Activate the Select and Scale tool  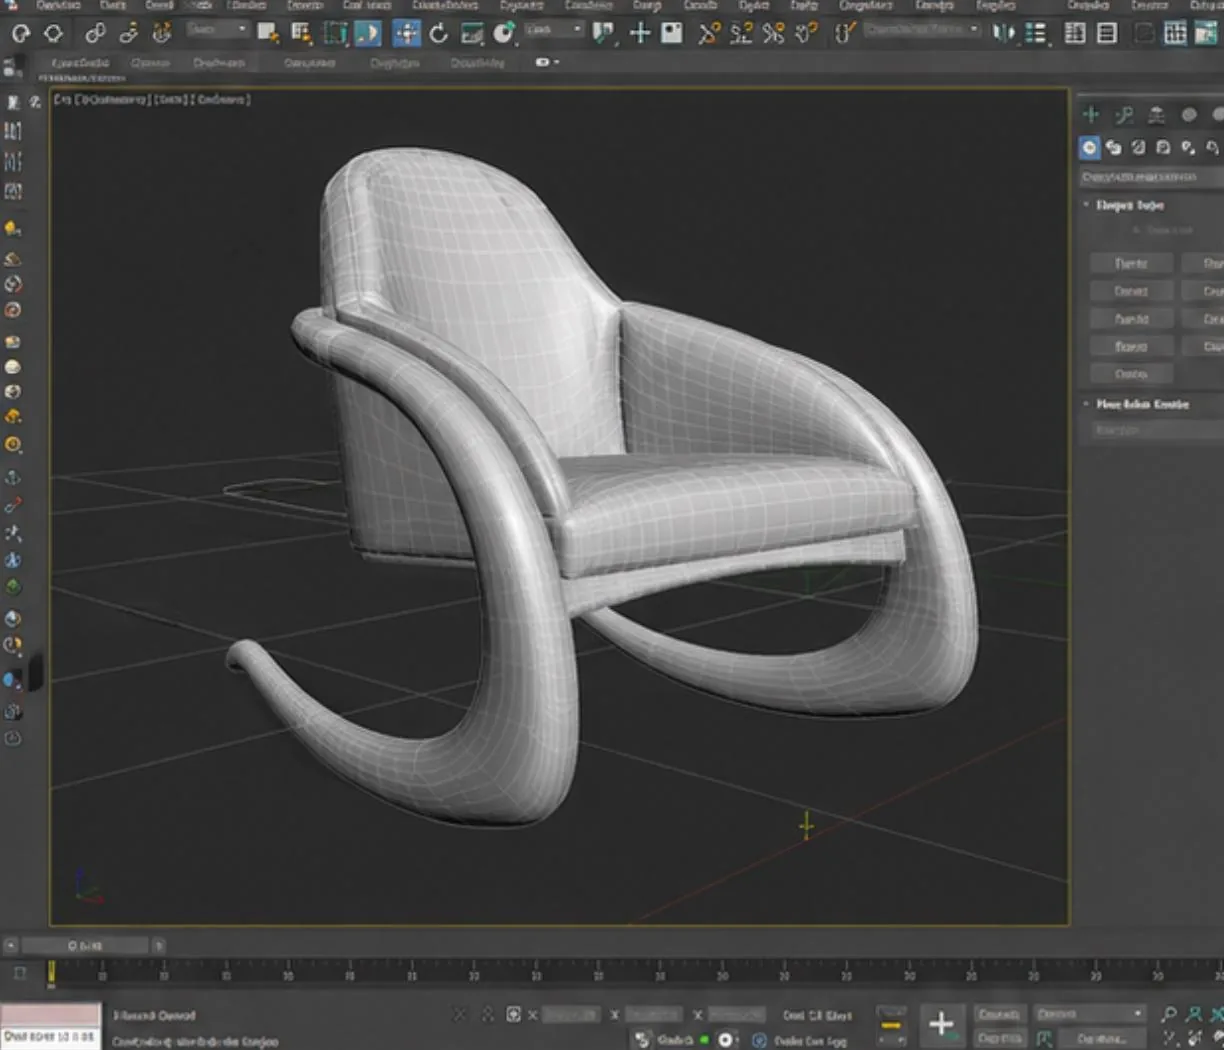click(471, 34)
